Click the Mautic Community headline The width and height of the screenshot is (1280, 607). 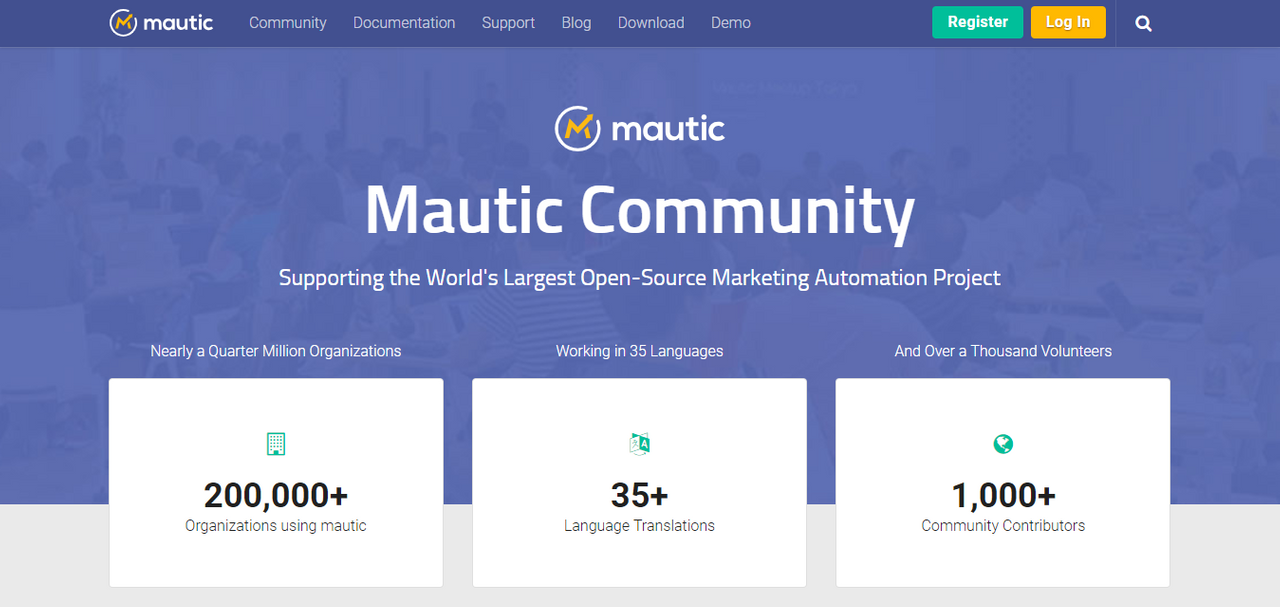click(x=640, y=211)
